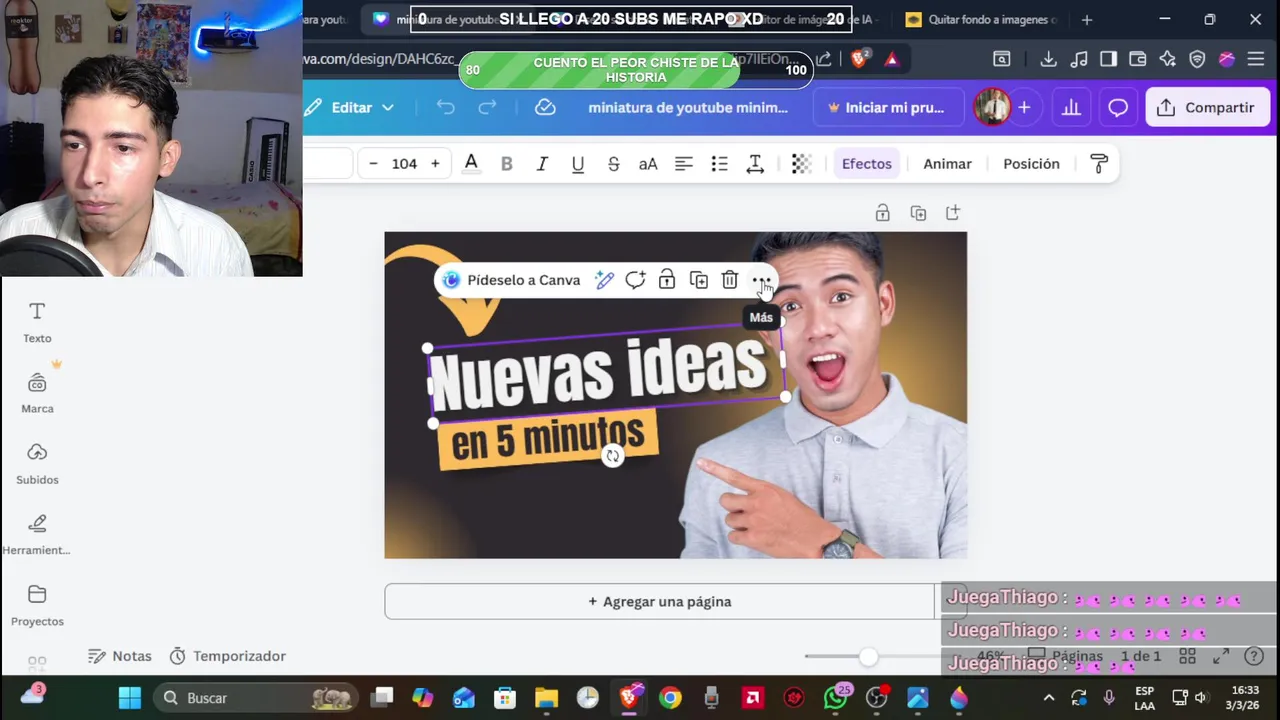Increase the font size with the plus button
Screen dimensions: 1280x720
point(435,164)
